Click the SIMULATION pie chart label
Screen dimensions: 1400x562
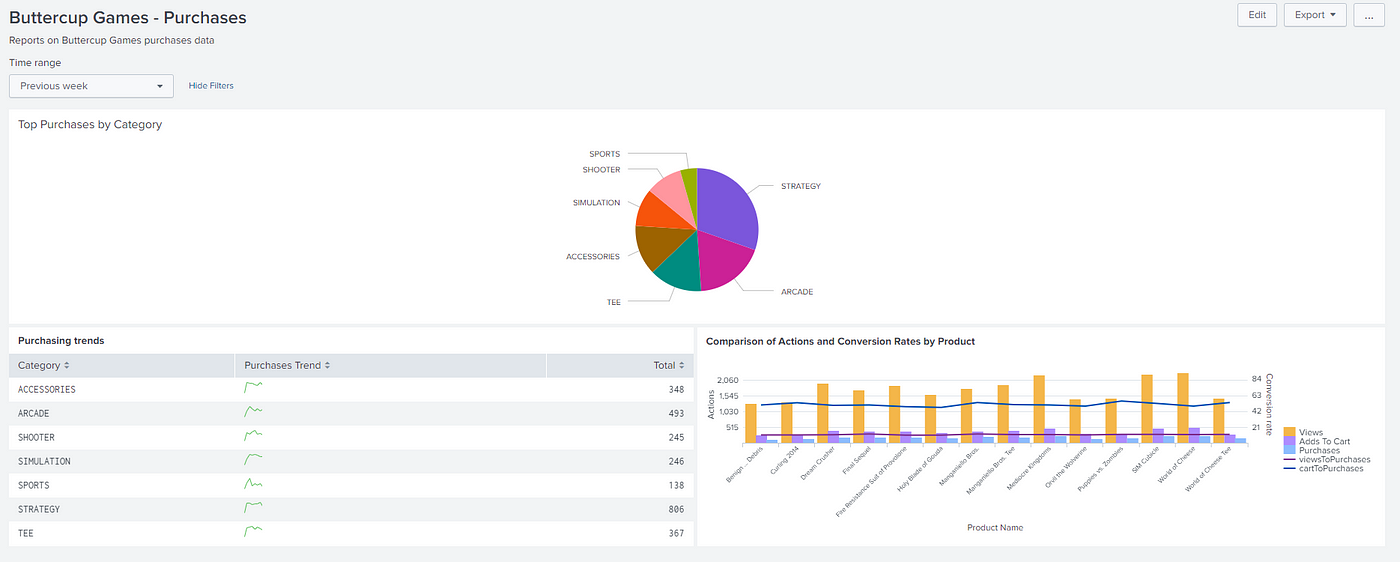[x=596, y=203]
